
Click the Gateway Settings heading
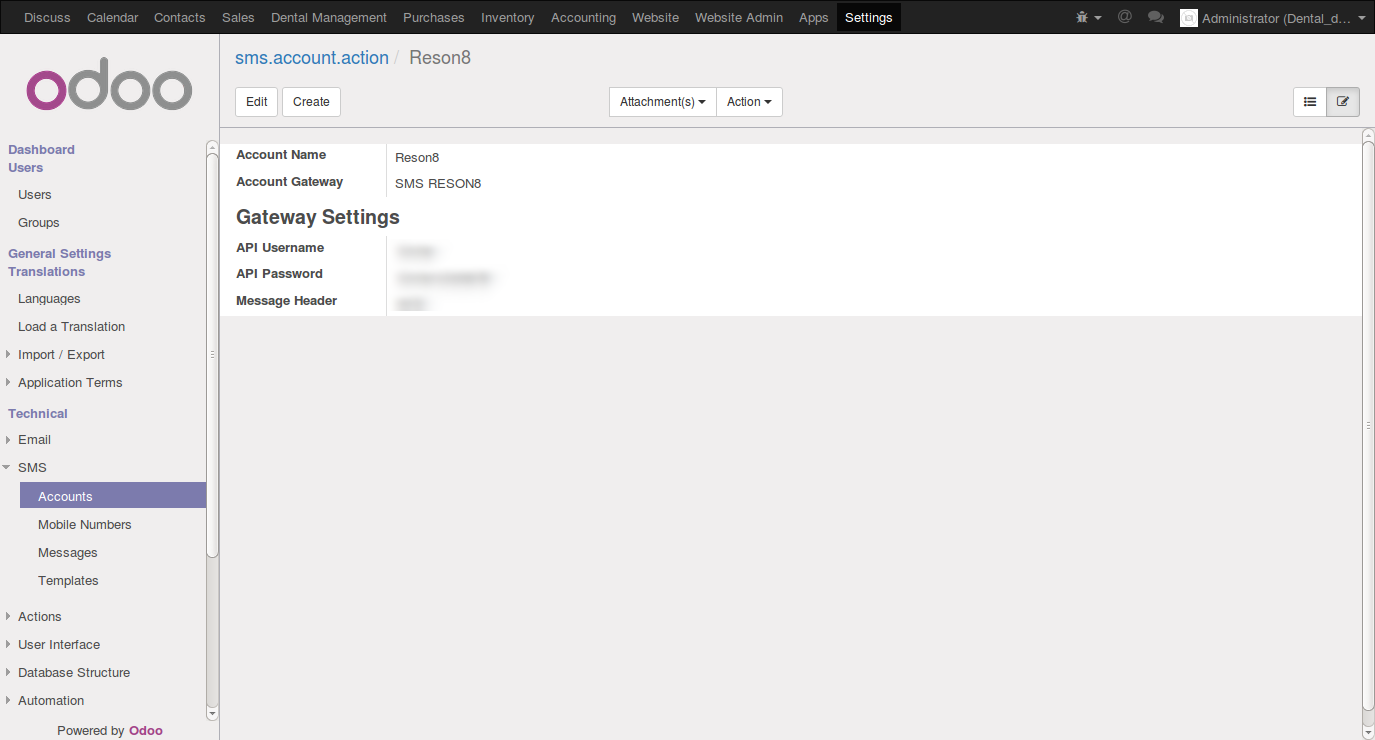click(318, 217)
